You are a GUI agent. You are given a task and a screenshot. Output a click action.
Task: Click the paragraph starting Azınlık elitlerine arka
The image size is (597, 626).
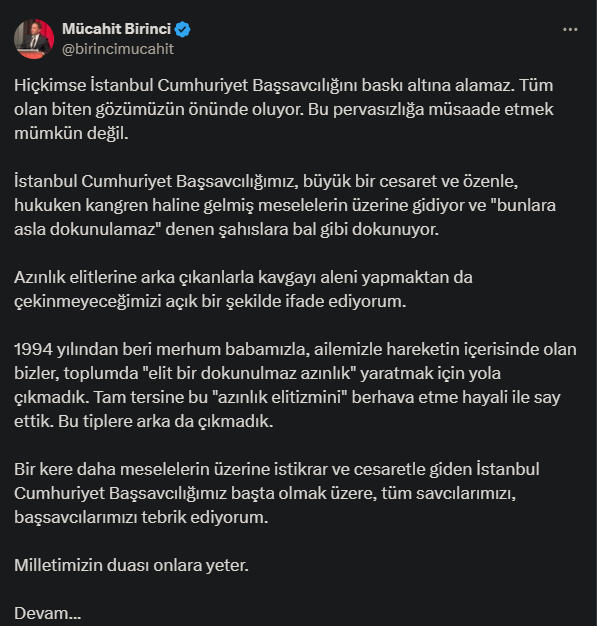(243, 289)
